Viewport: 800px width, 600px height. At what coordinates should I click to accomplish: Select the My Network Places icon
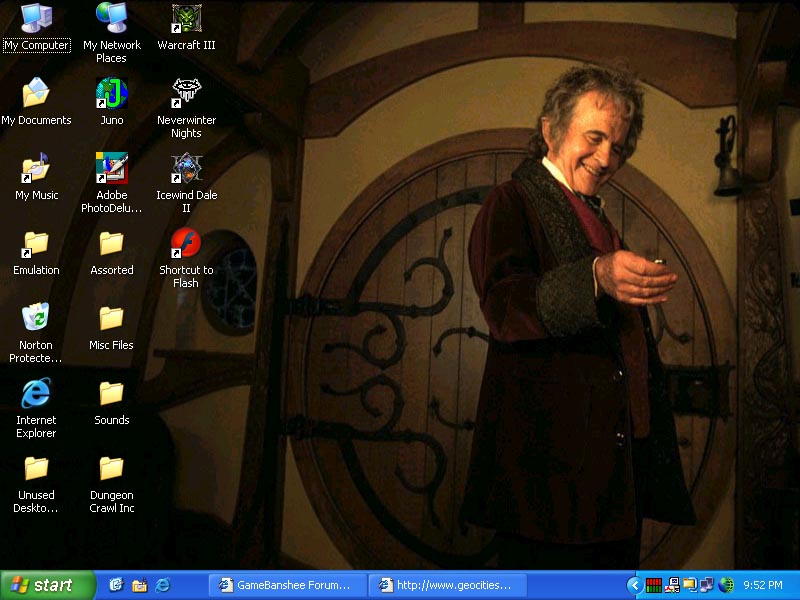pos(111,33)
